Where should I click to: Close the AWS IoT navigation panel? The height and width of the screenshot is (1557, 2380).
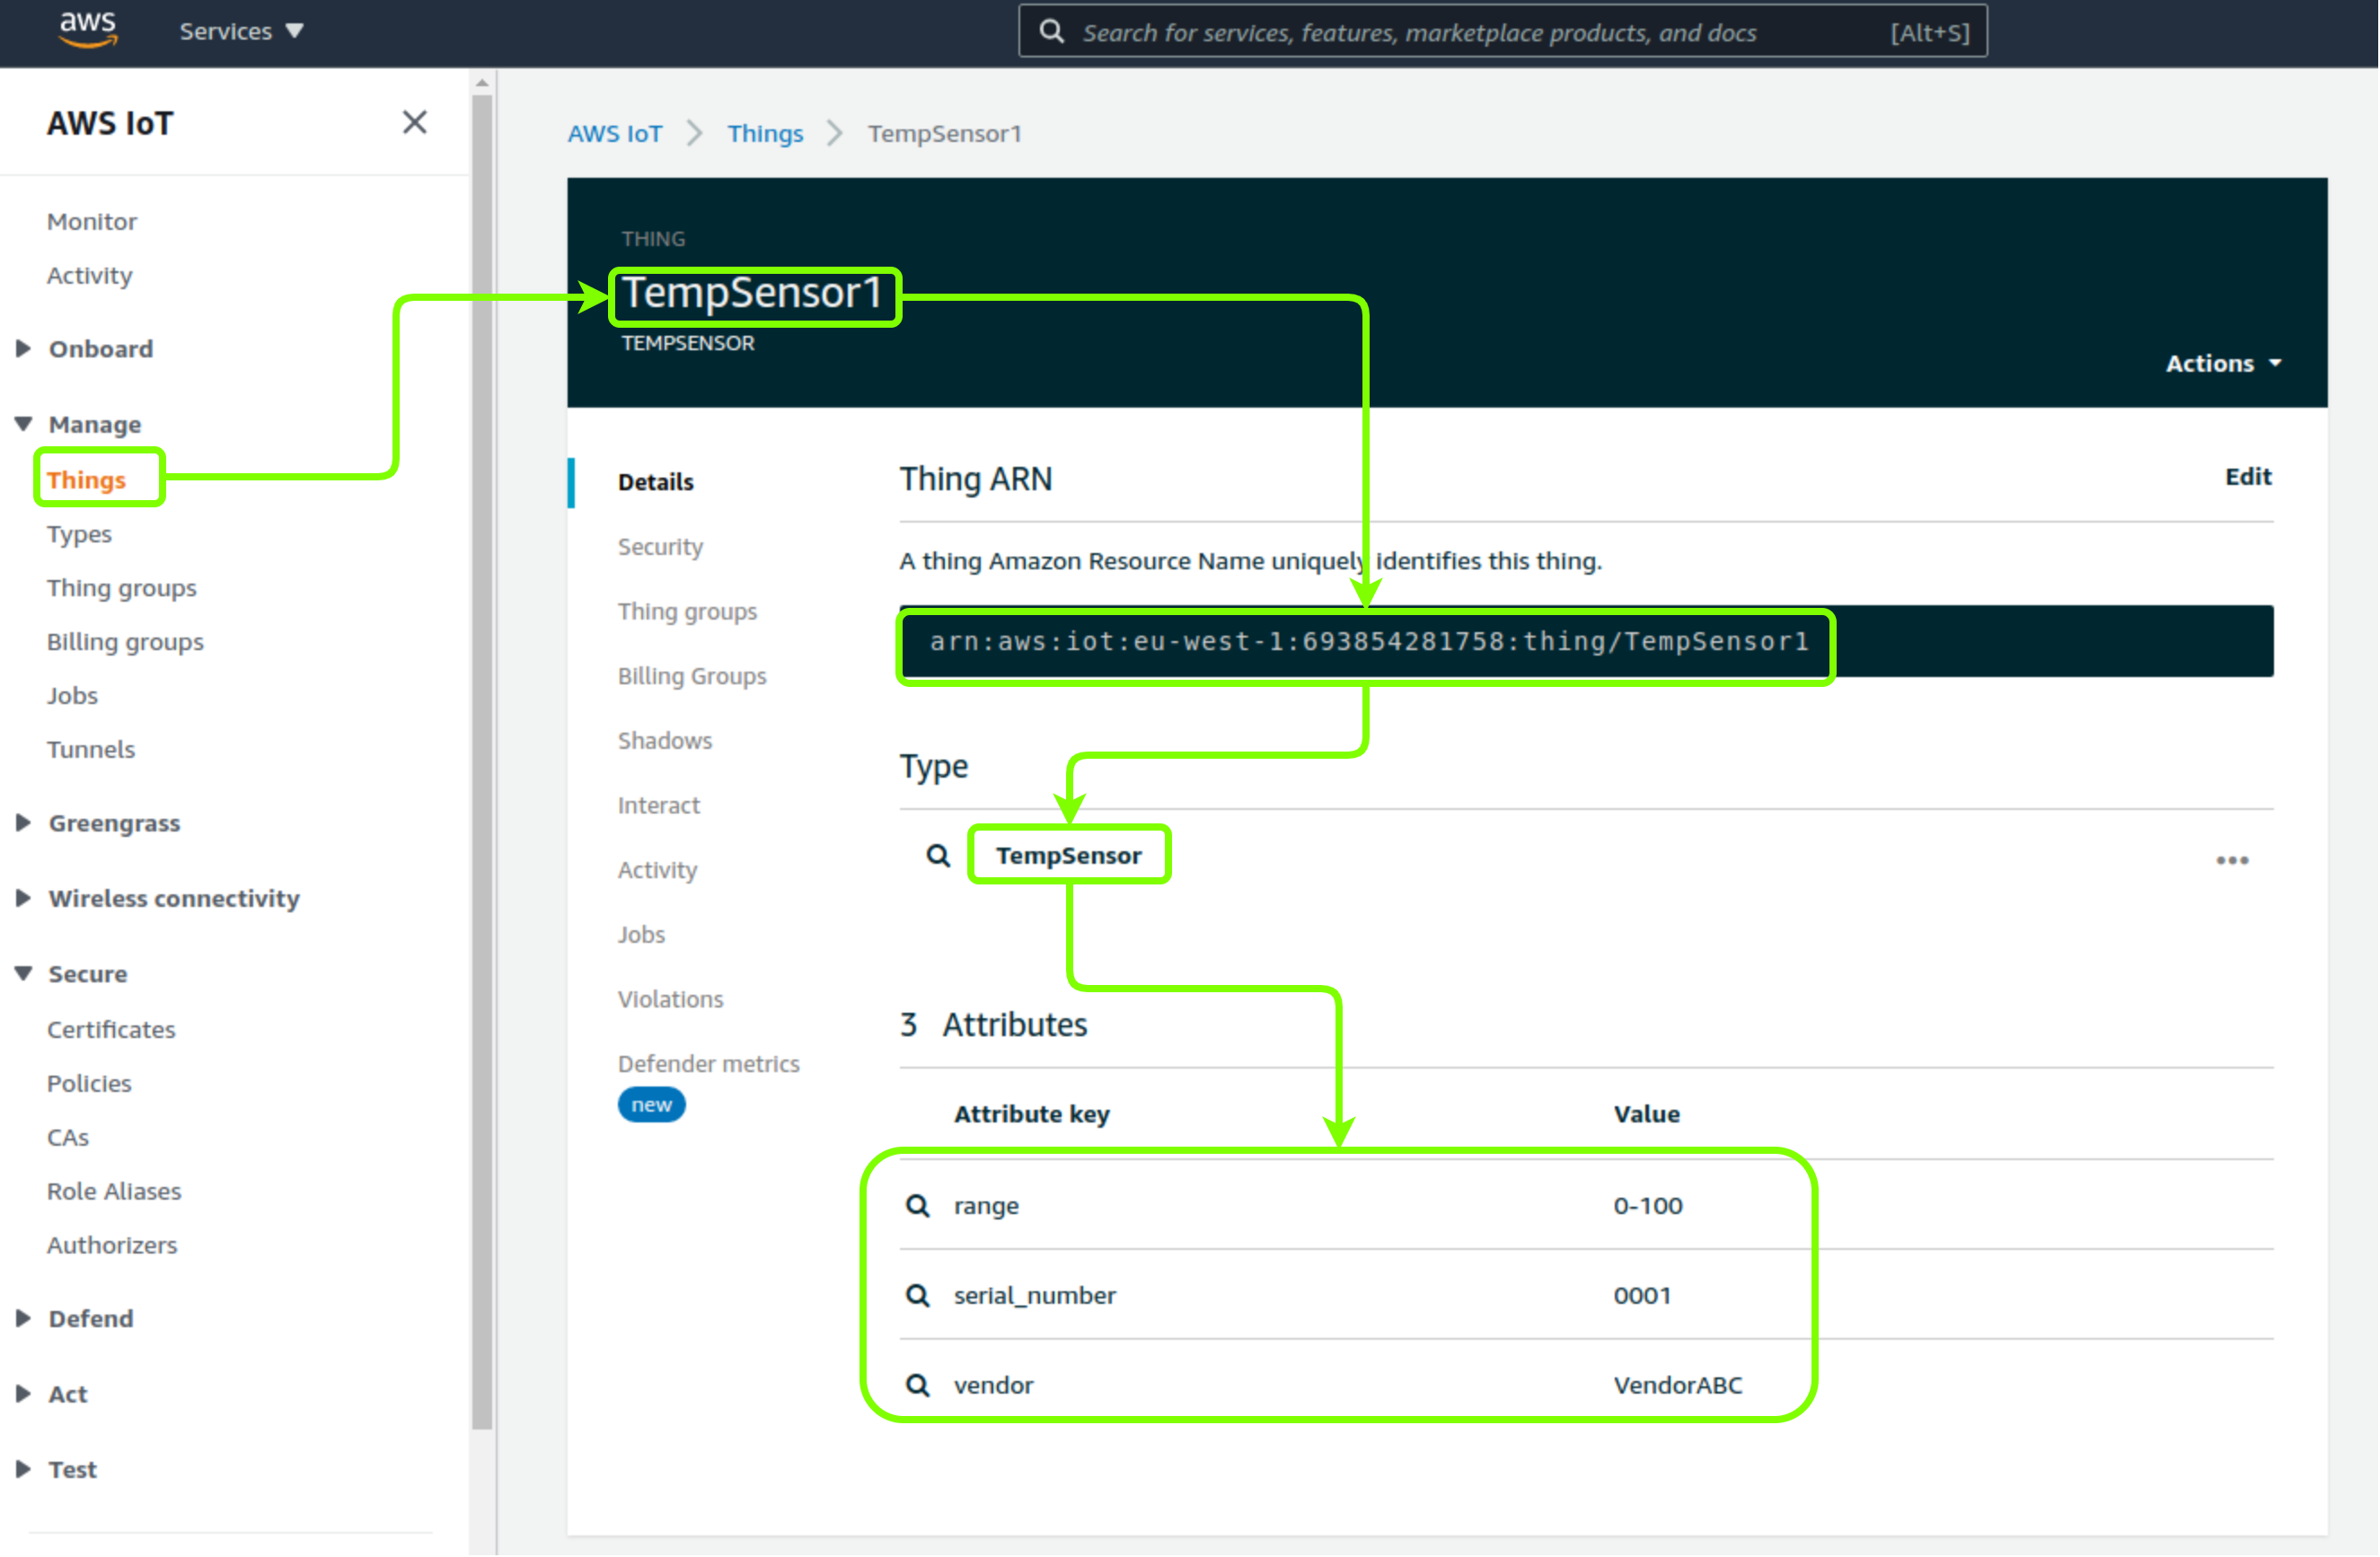(x=414, y=122)
